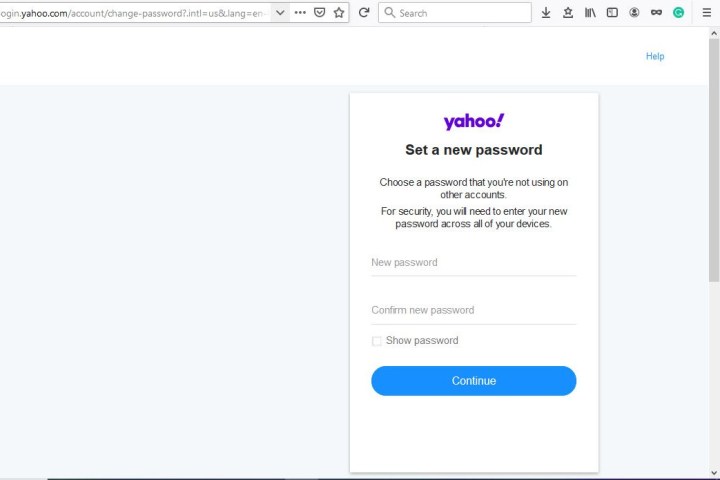Open the Firefox account profile icon
The height and width of the screenshot is (480, 720).
634,13
